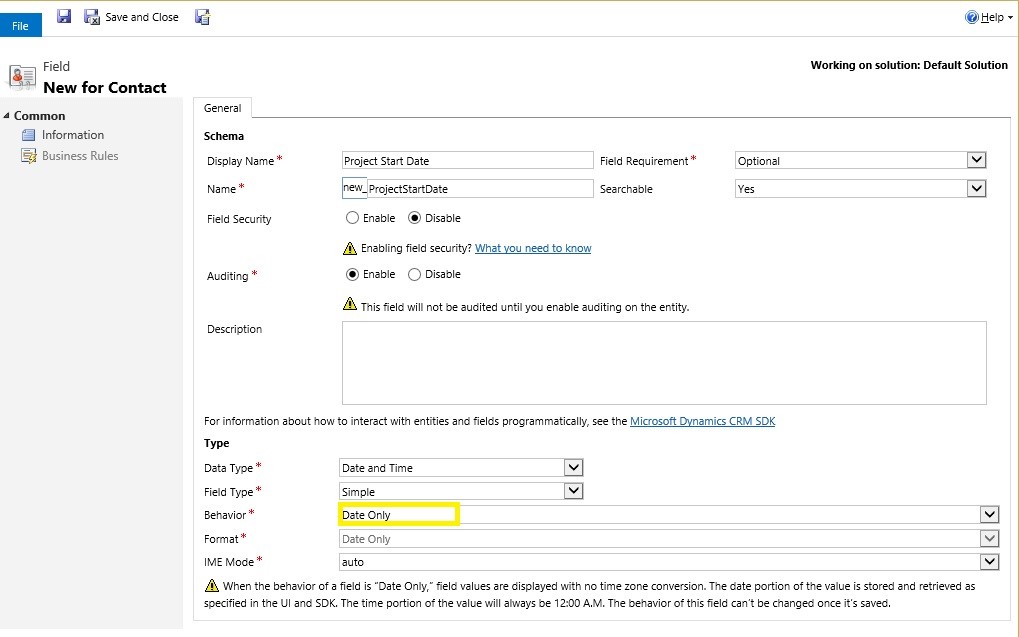Click the Business Rules icon in sidebar
The width and height of the screenshot is (1019, 637).
29,156
